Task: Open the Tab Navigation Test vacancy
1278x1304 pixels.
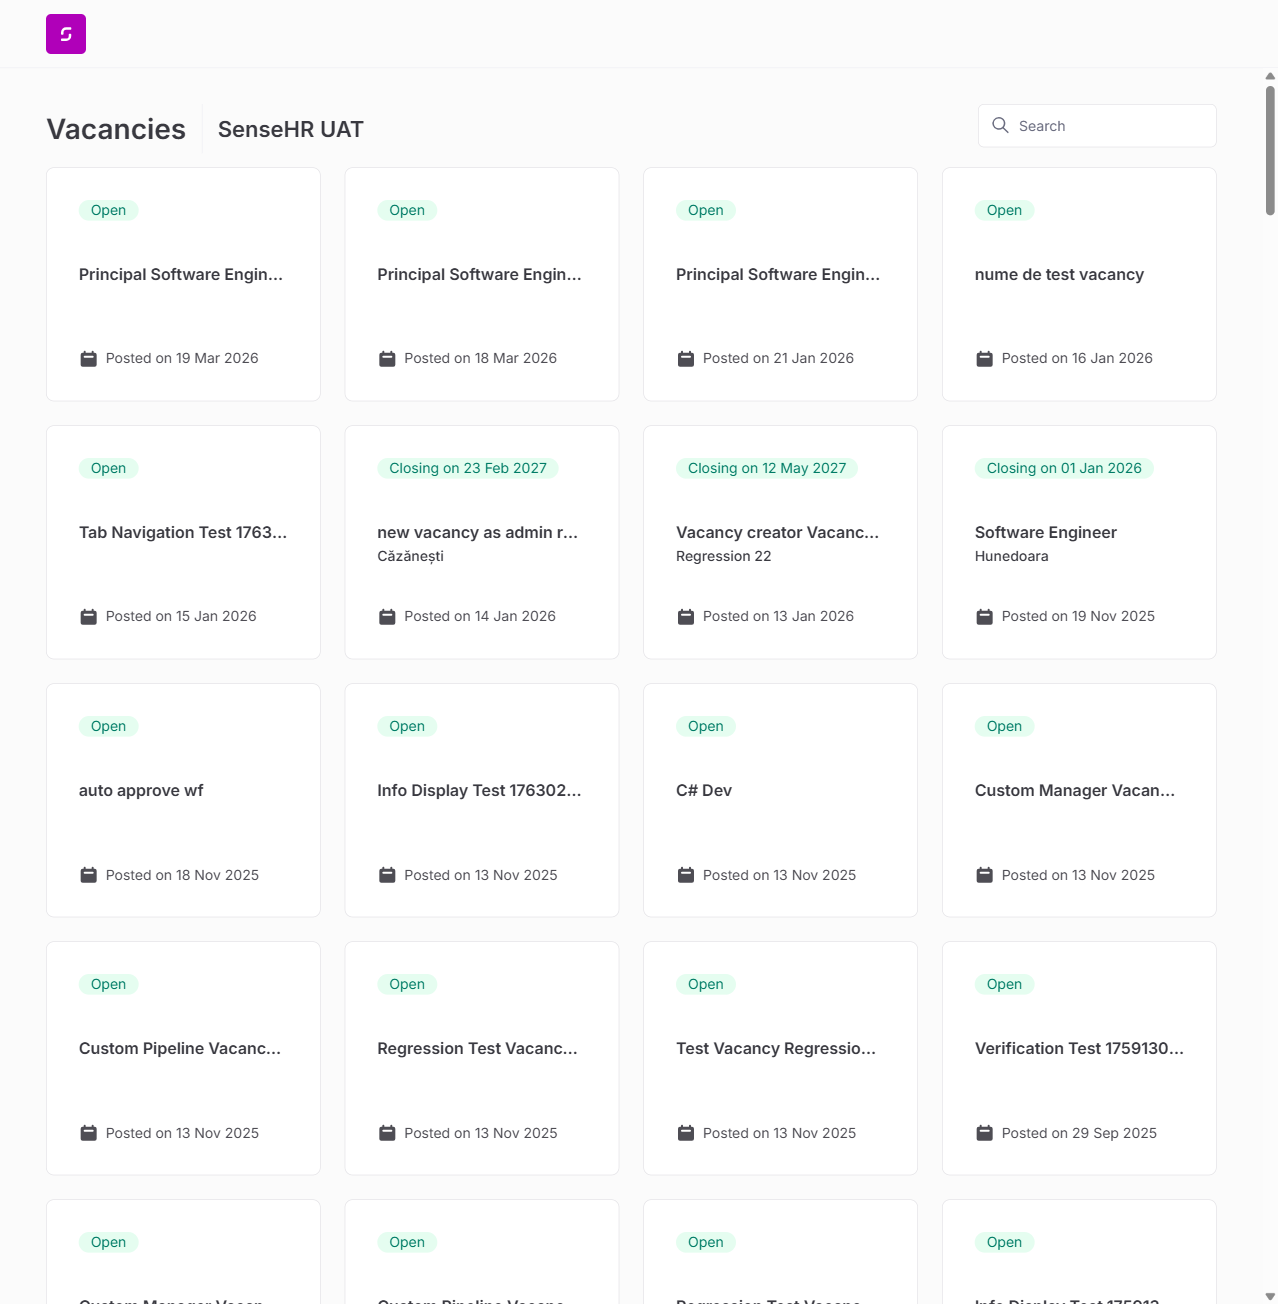Action: [x=183, y=542]
